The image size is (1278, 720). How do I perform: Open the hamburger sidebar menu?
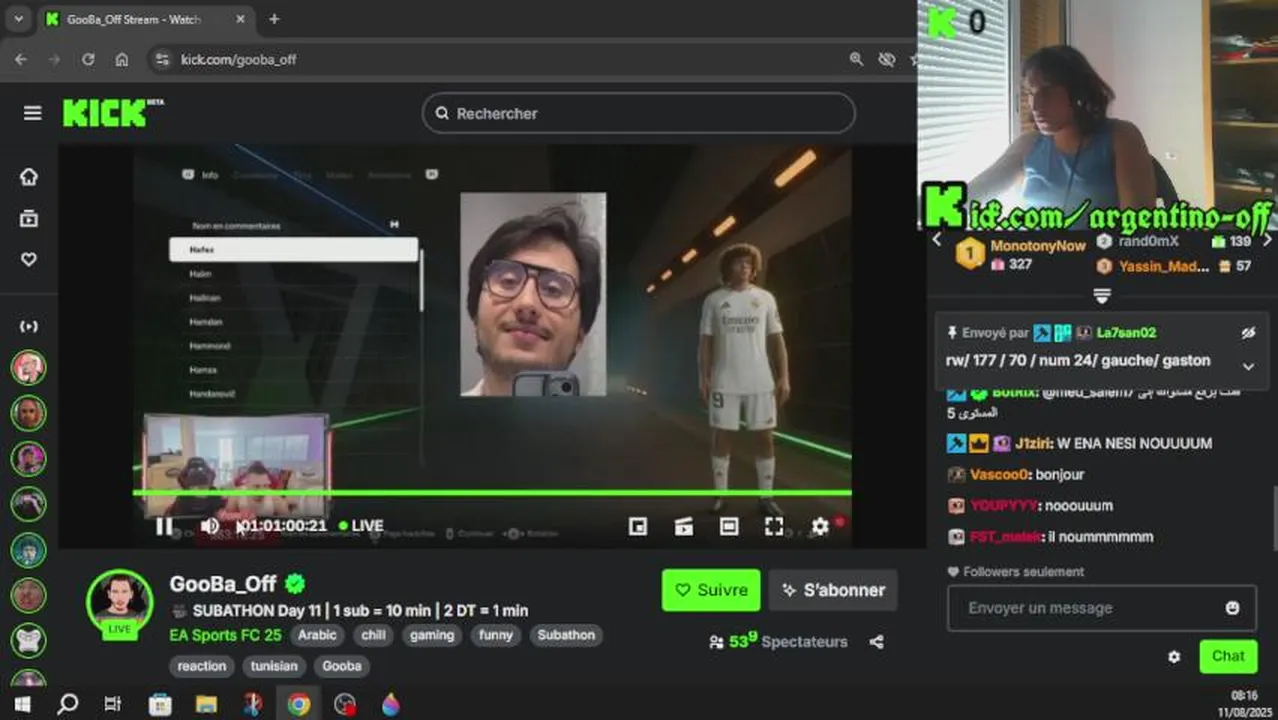tap(32, 113)
